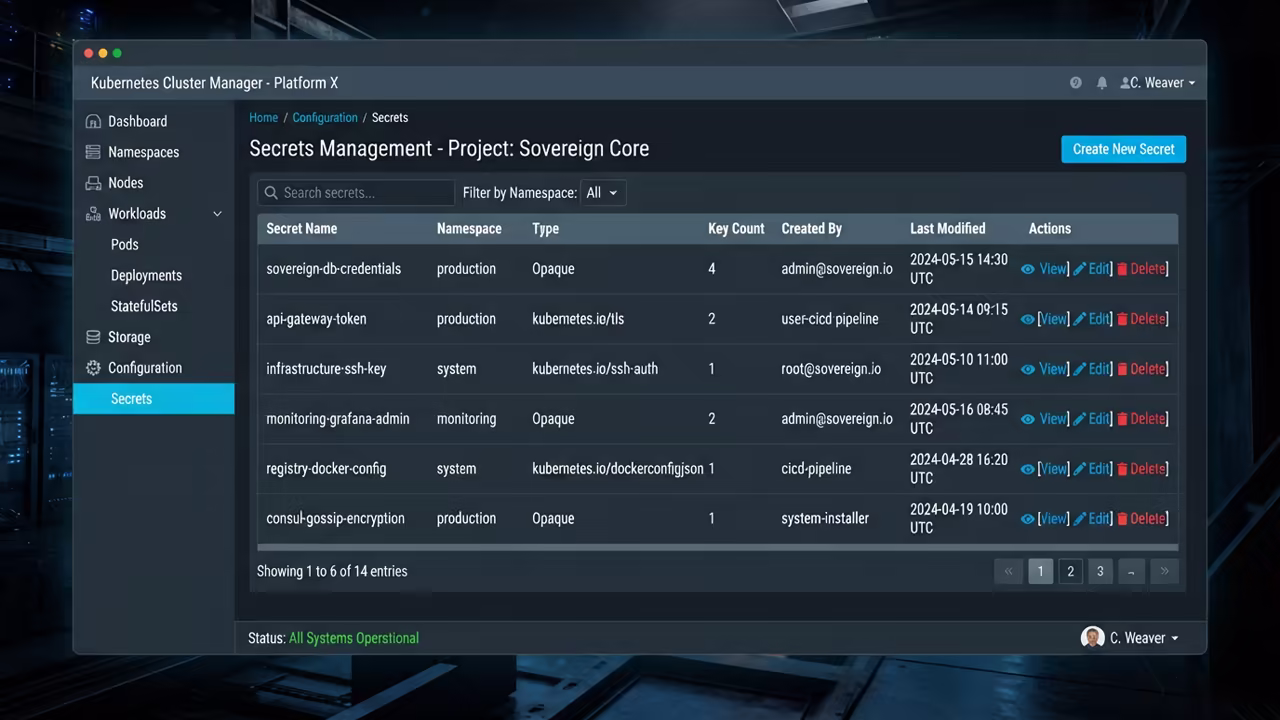Click "root@sovereign.io" created-by cell
This screenshot has width=1280, height=720.
tap(831, 369)
